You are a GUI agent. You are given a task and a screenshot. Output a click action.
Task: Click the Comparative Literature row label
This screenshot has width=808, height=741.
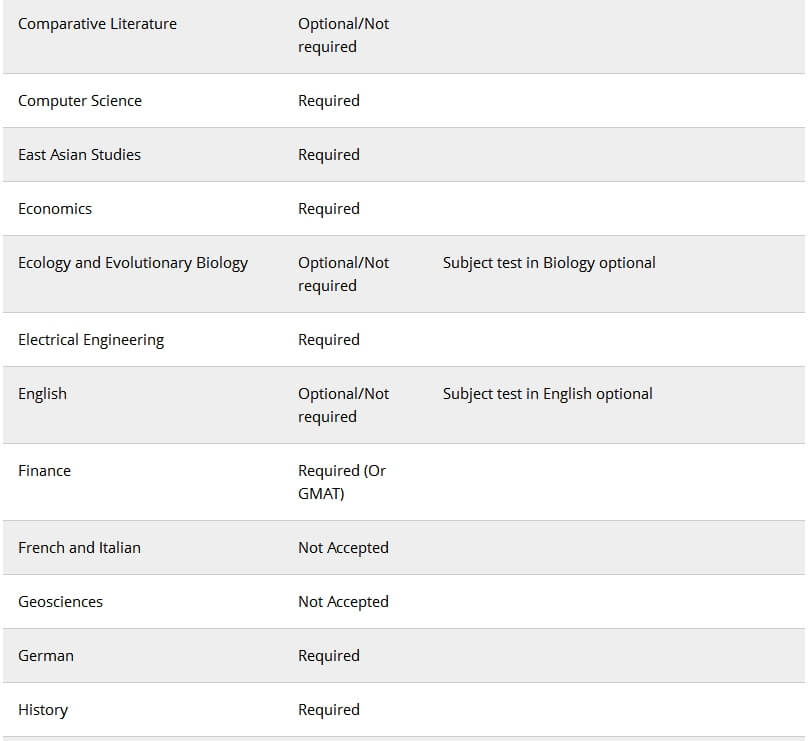tap(97, 24)
